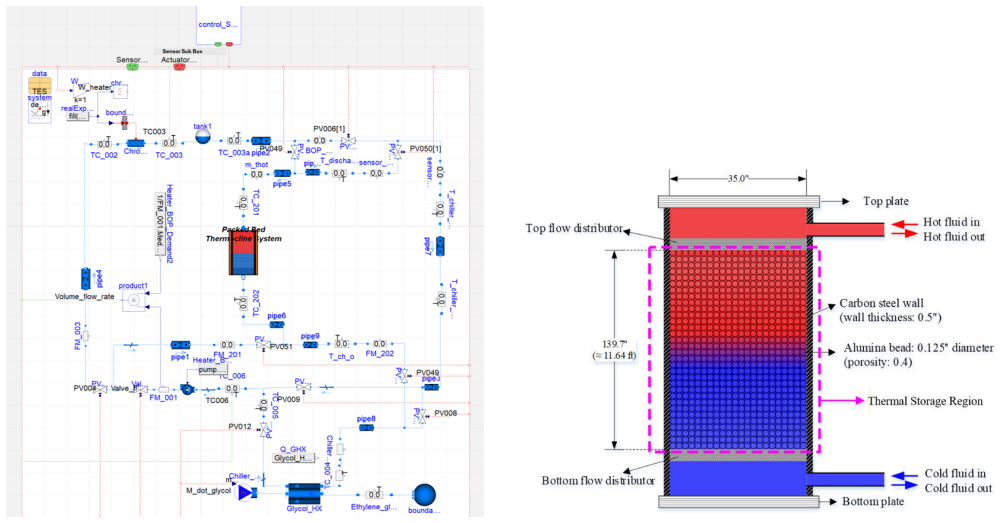Select the m_thot flow sensor
This screenshot has height=523, width=1000.
[256, 174]
